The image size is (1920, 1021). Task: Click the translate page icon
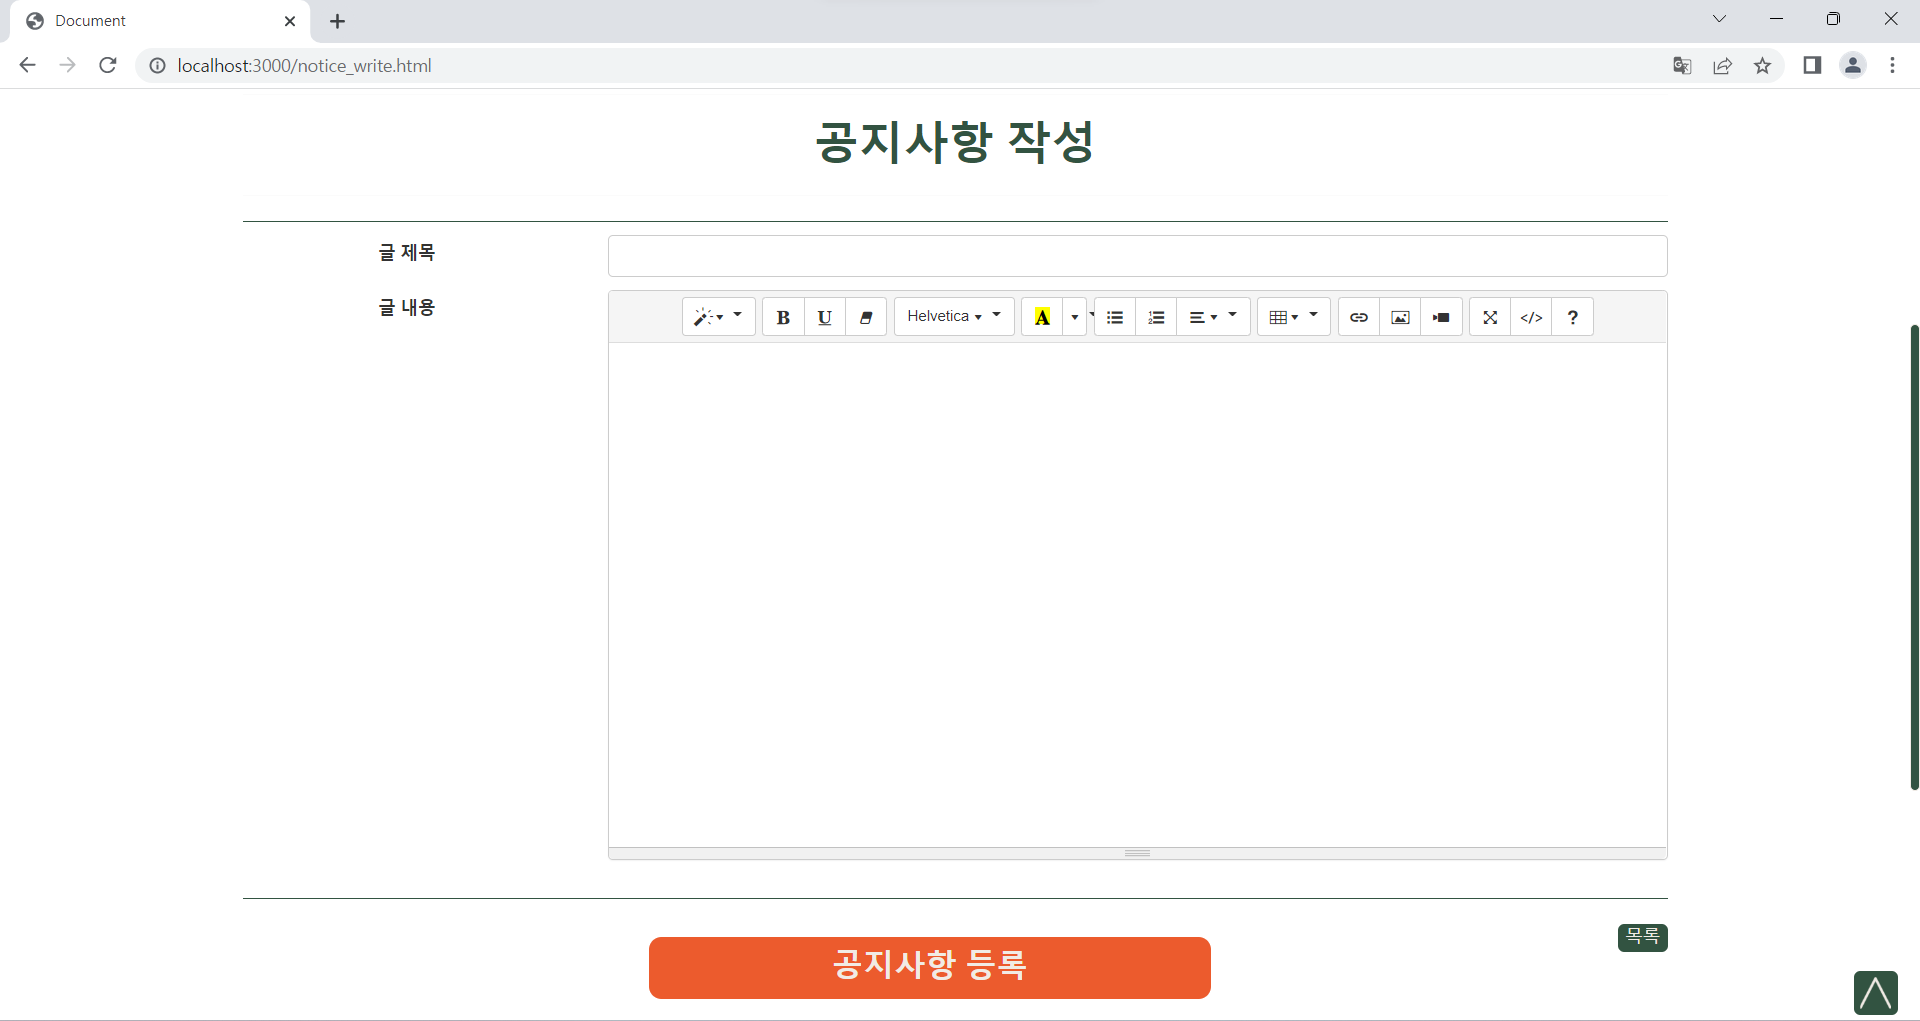point(1682,65)
